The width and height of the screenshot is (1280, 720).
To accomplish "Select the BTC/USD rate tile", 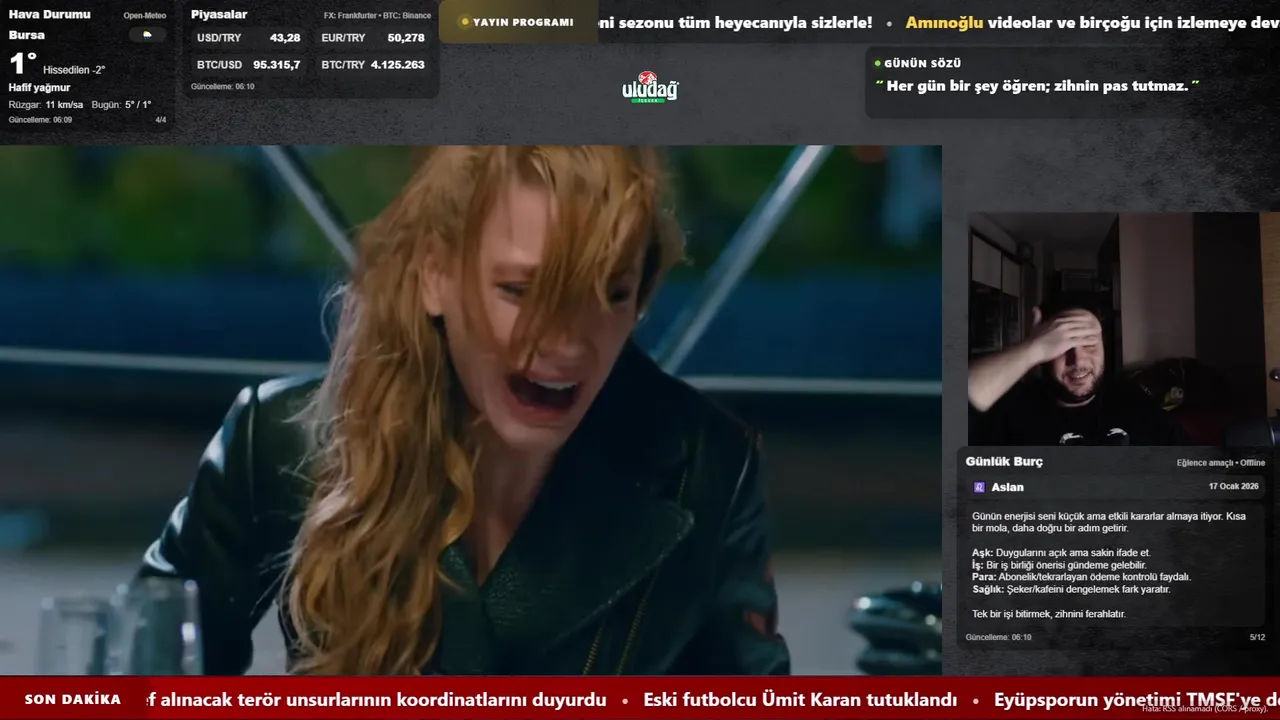I will tap(249, 65).
